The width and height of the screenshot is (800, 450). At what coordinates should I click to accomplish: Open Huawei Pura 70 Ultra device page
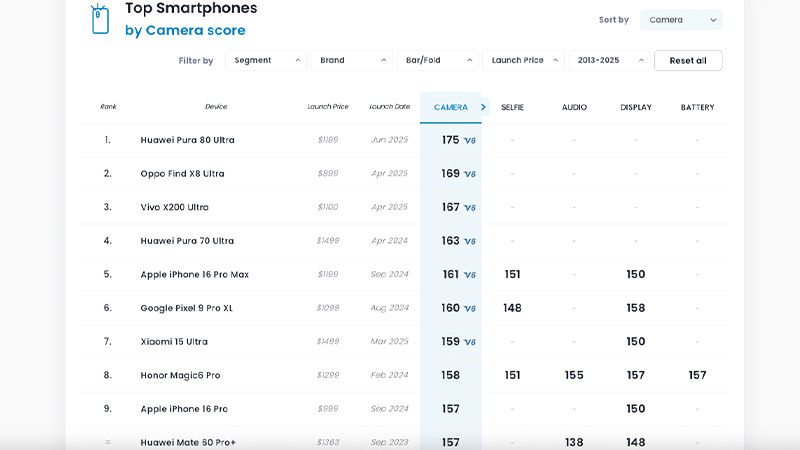click(187, 241)
